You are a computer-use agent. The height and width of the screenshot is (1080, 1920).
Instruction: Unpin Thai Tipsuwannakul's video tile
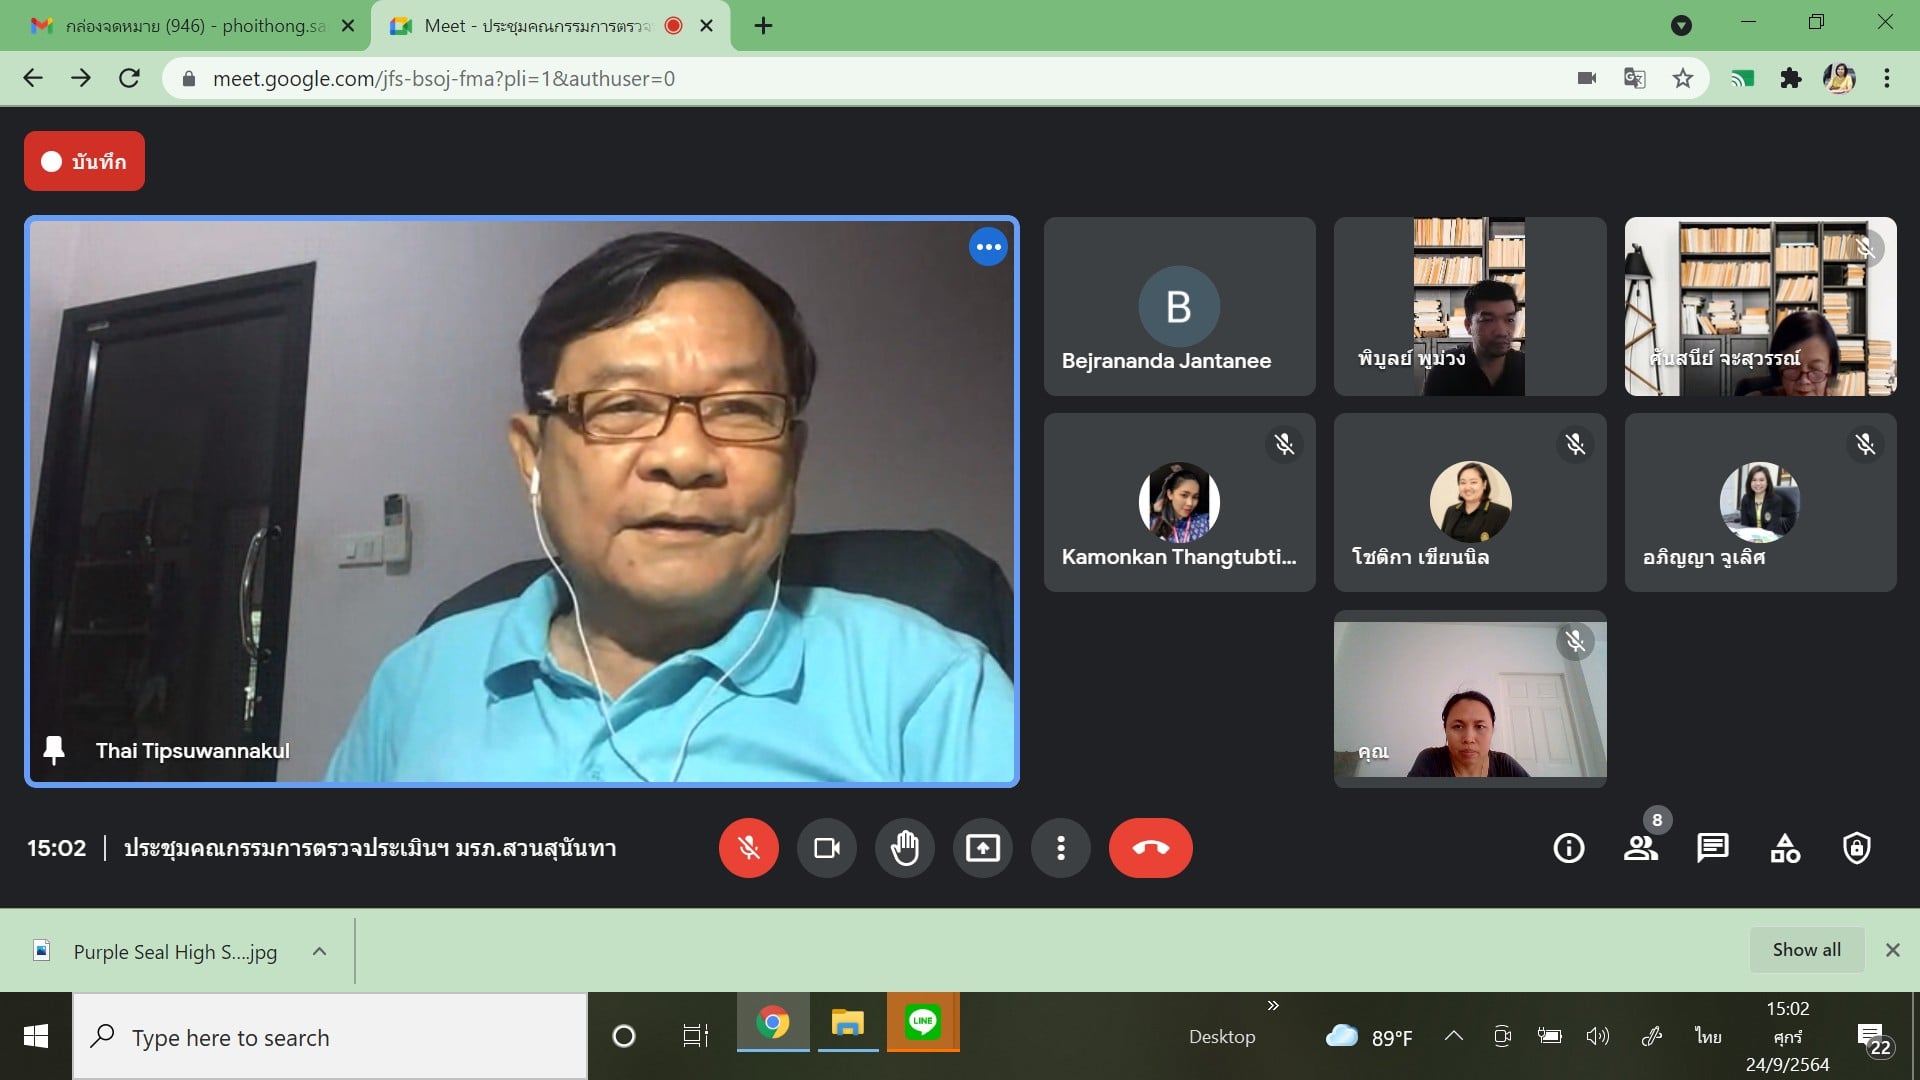(54, 750)
